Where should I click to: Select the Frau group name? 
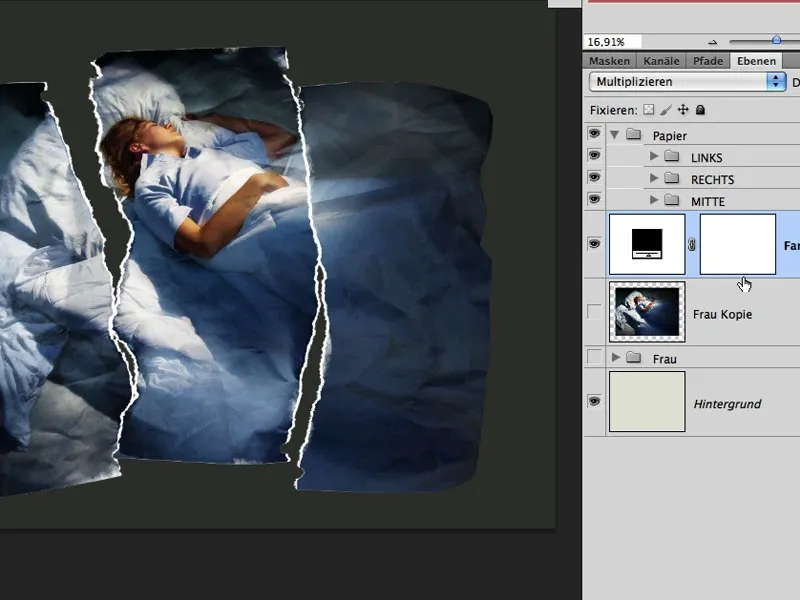(665, 359)
